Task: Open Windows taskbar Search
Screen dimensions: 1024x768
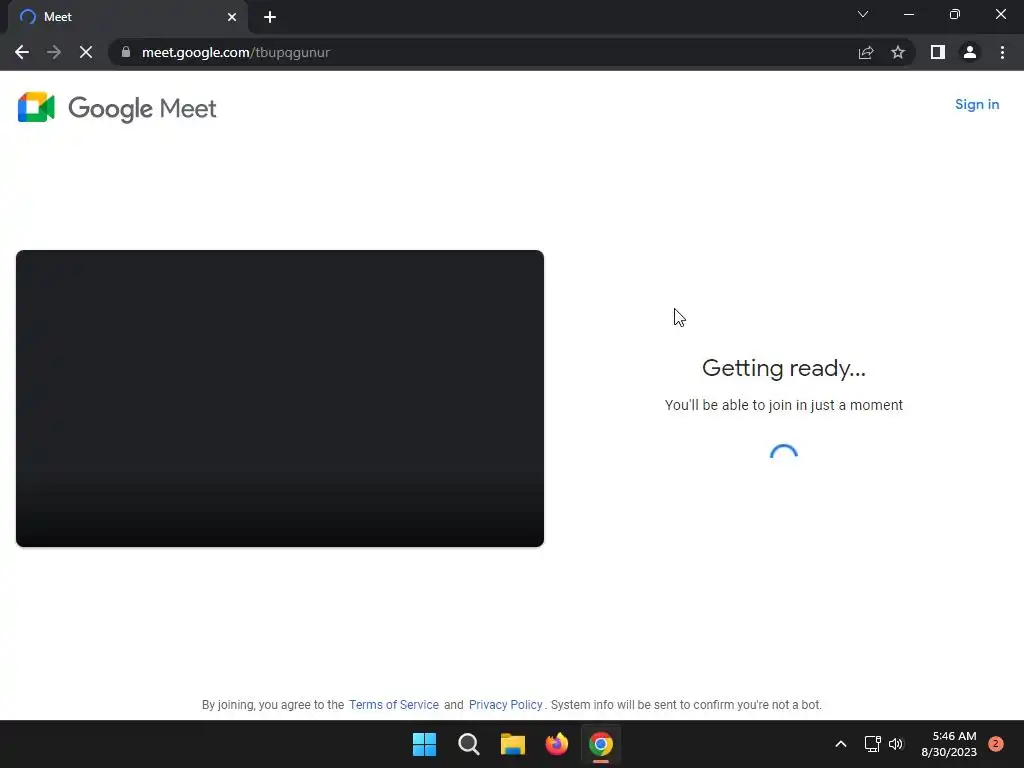Action: click(469, 744)
